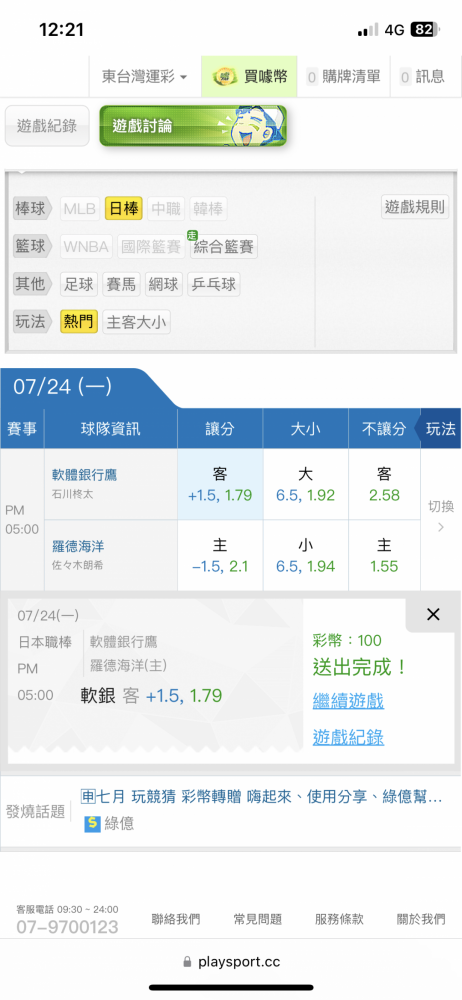
Task: Expand the 切換 arrow beside the match
Action: [x=441, y=516]
